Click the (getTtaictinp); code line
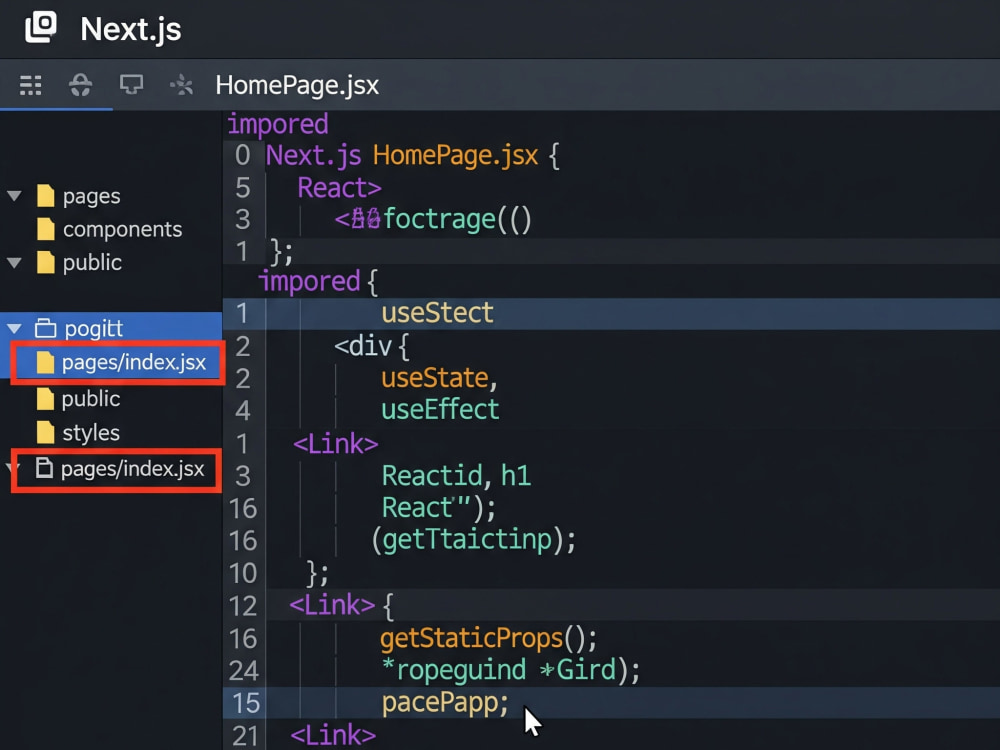 [x=474, y=540]
